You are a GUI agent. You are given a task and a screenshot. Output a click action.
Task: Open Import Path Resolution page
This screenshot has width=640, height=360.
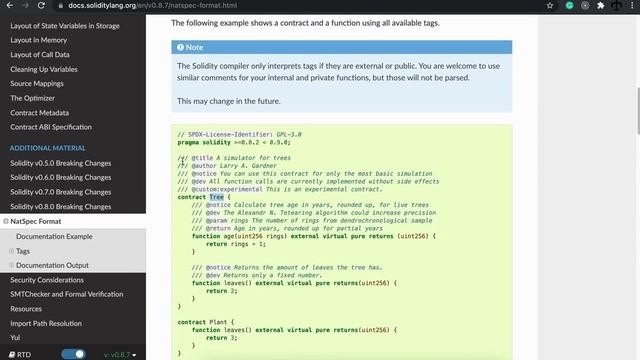click(x=46, y=323)
